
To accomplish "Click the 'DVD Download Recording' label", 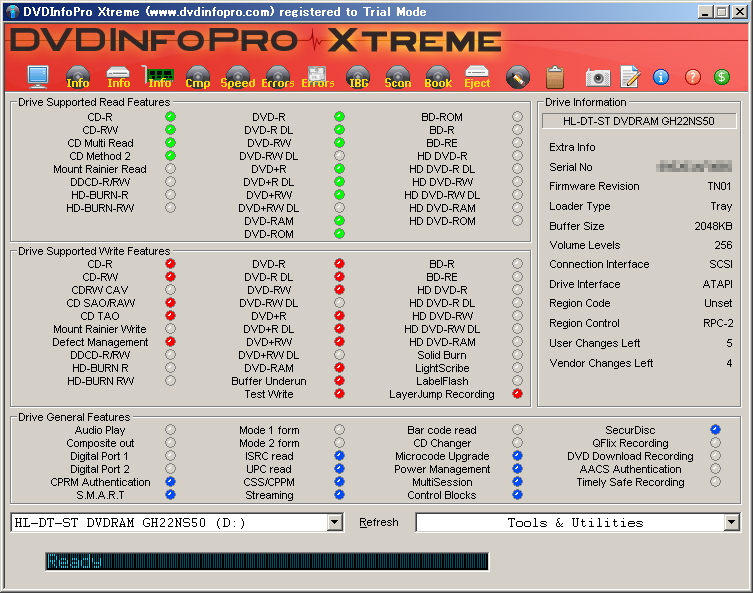I will [630, 456].
